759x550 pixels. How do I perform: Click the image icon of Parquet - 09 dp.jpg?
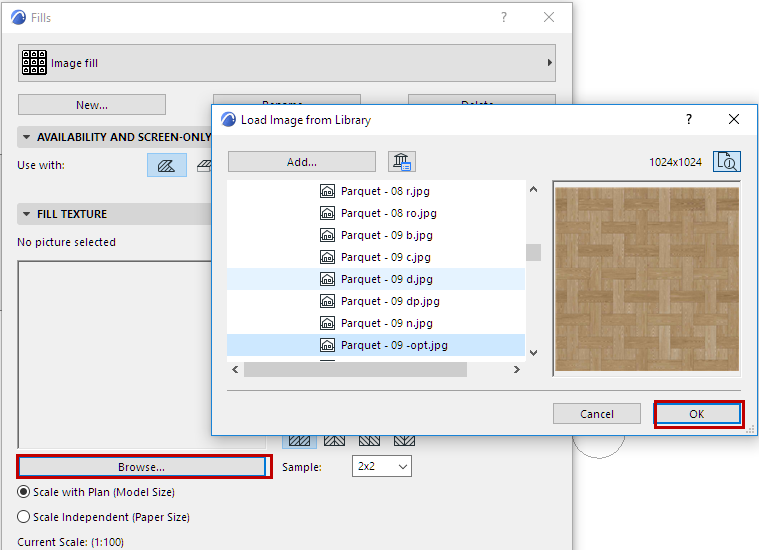pos(327,301)
